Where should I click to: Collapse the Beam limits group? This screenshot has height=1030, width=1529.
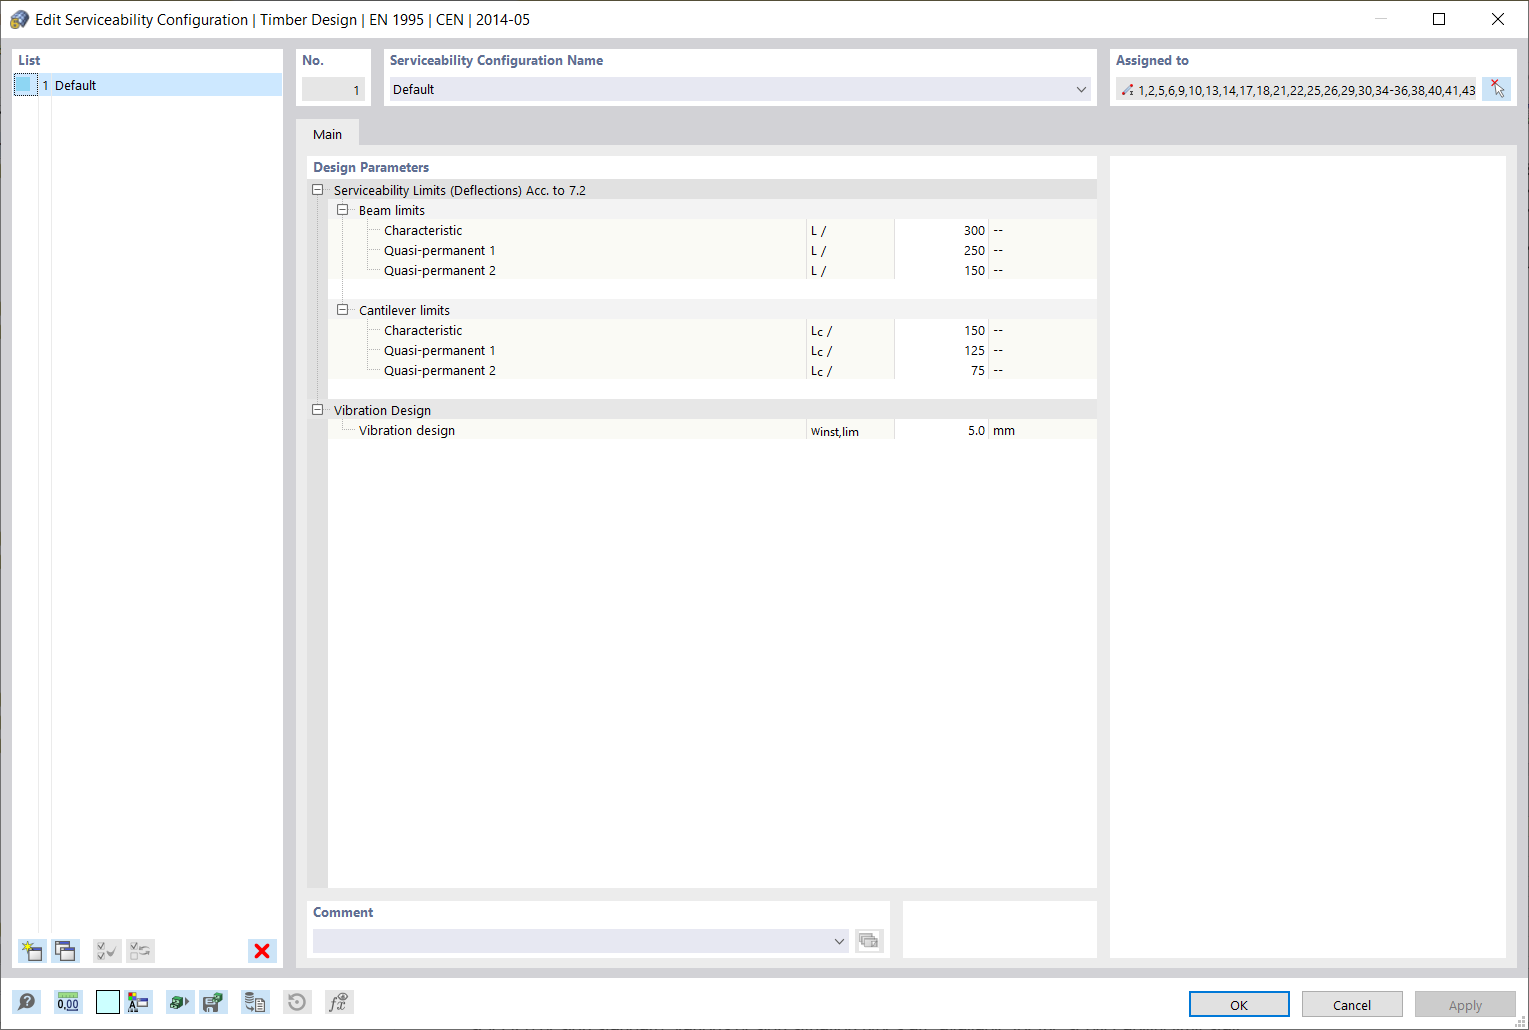click(x=343, y=210)
